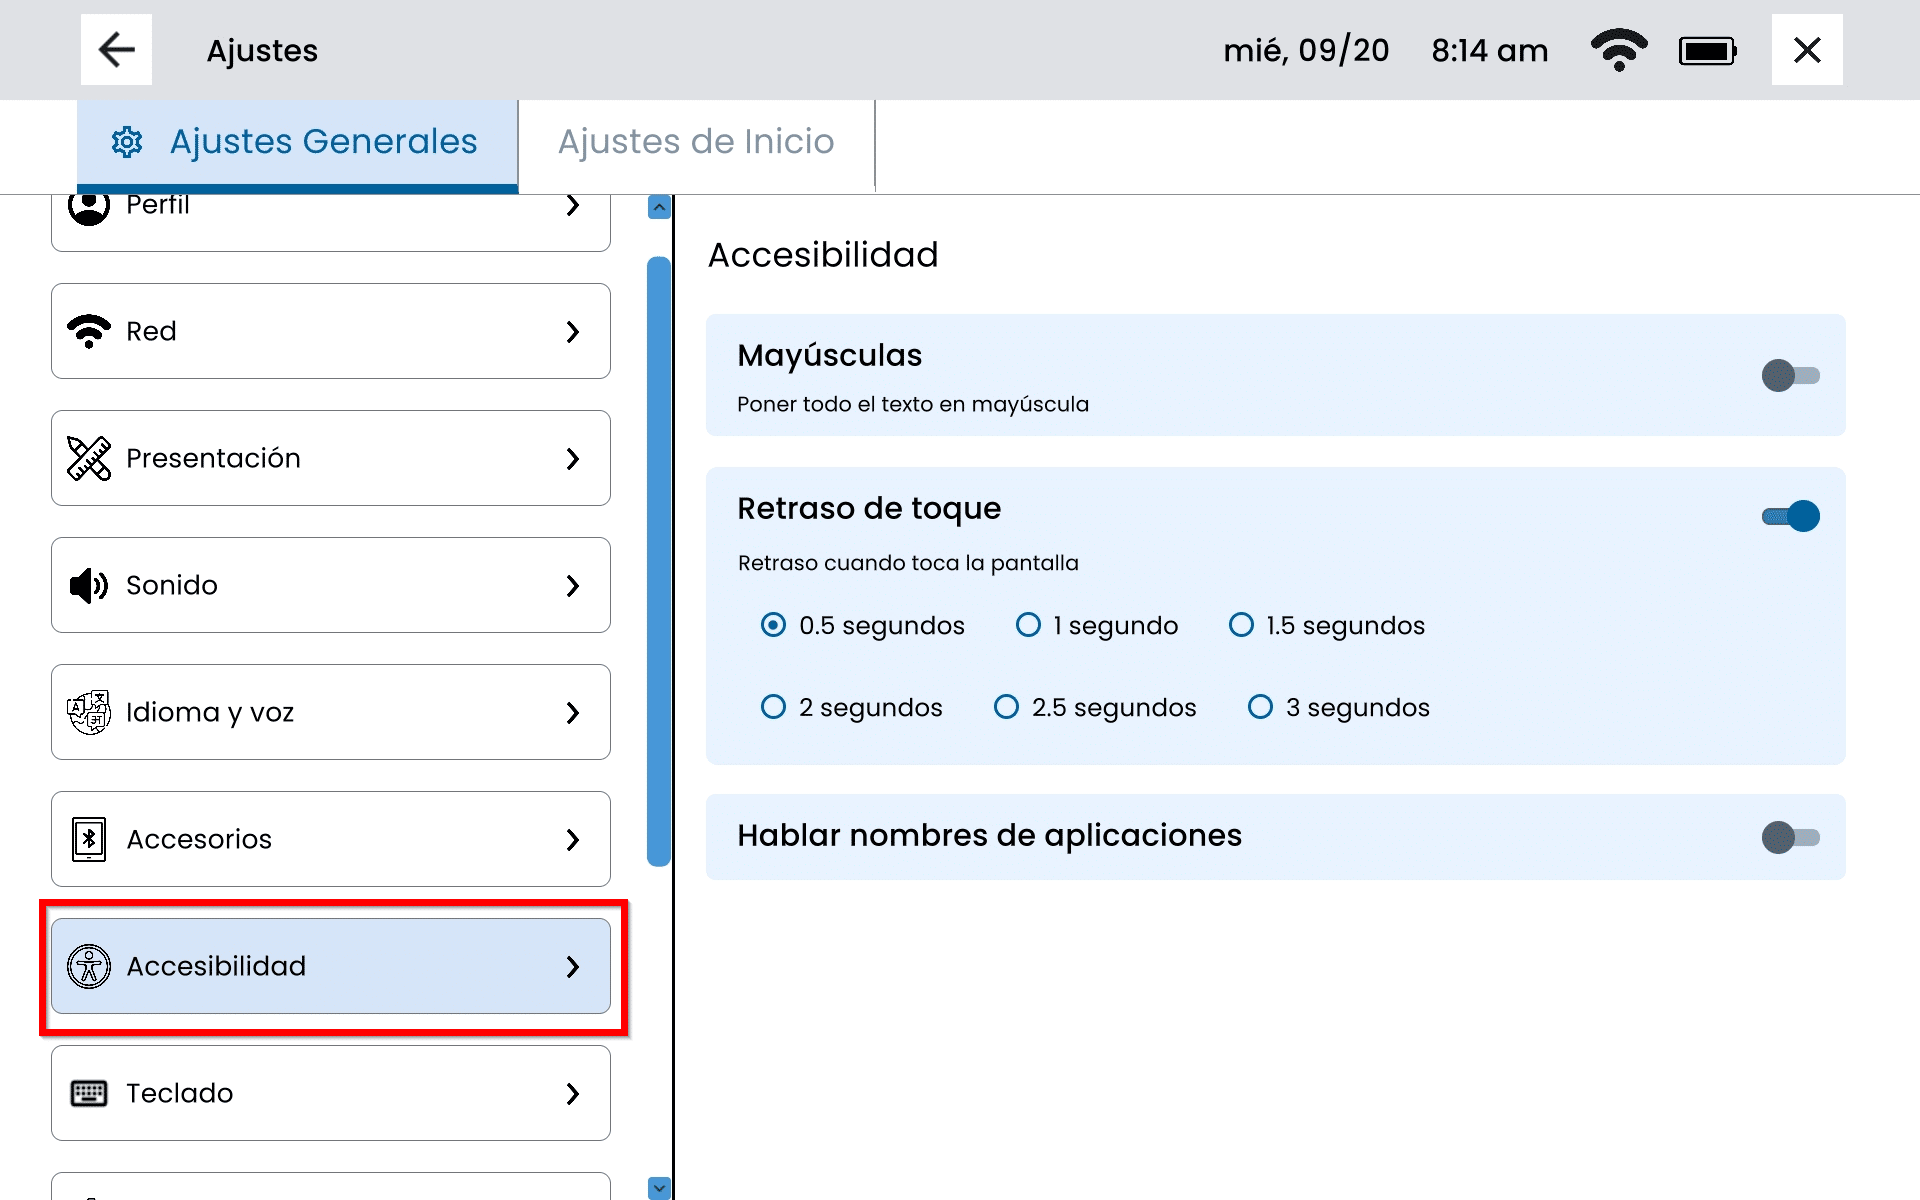Click the Presentación ruler and pencil icon
Image resolution: width=1920 pixels, height=1200 pixels.
tap(89, 458)
